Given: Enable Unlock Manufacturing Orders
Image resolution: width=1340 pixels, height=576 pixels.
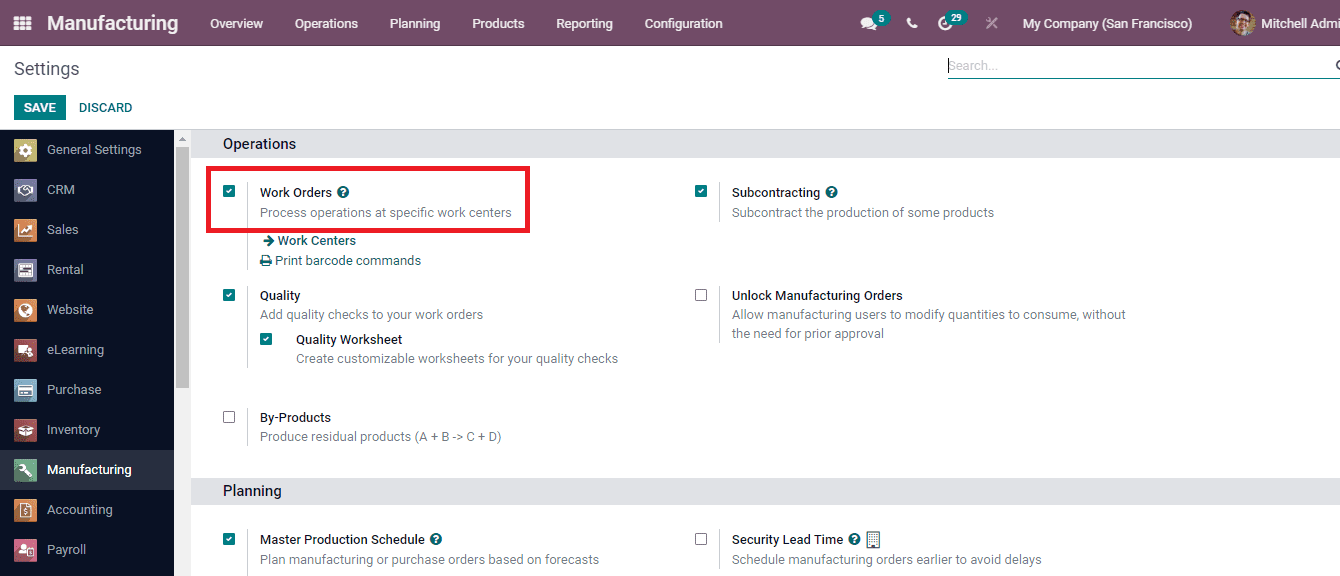Looking at the screenshot, I should [x=701, y=294].
